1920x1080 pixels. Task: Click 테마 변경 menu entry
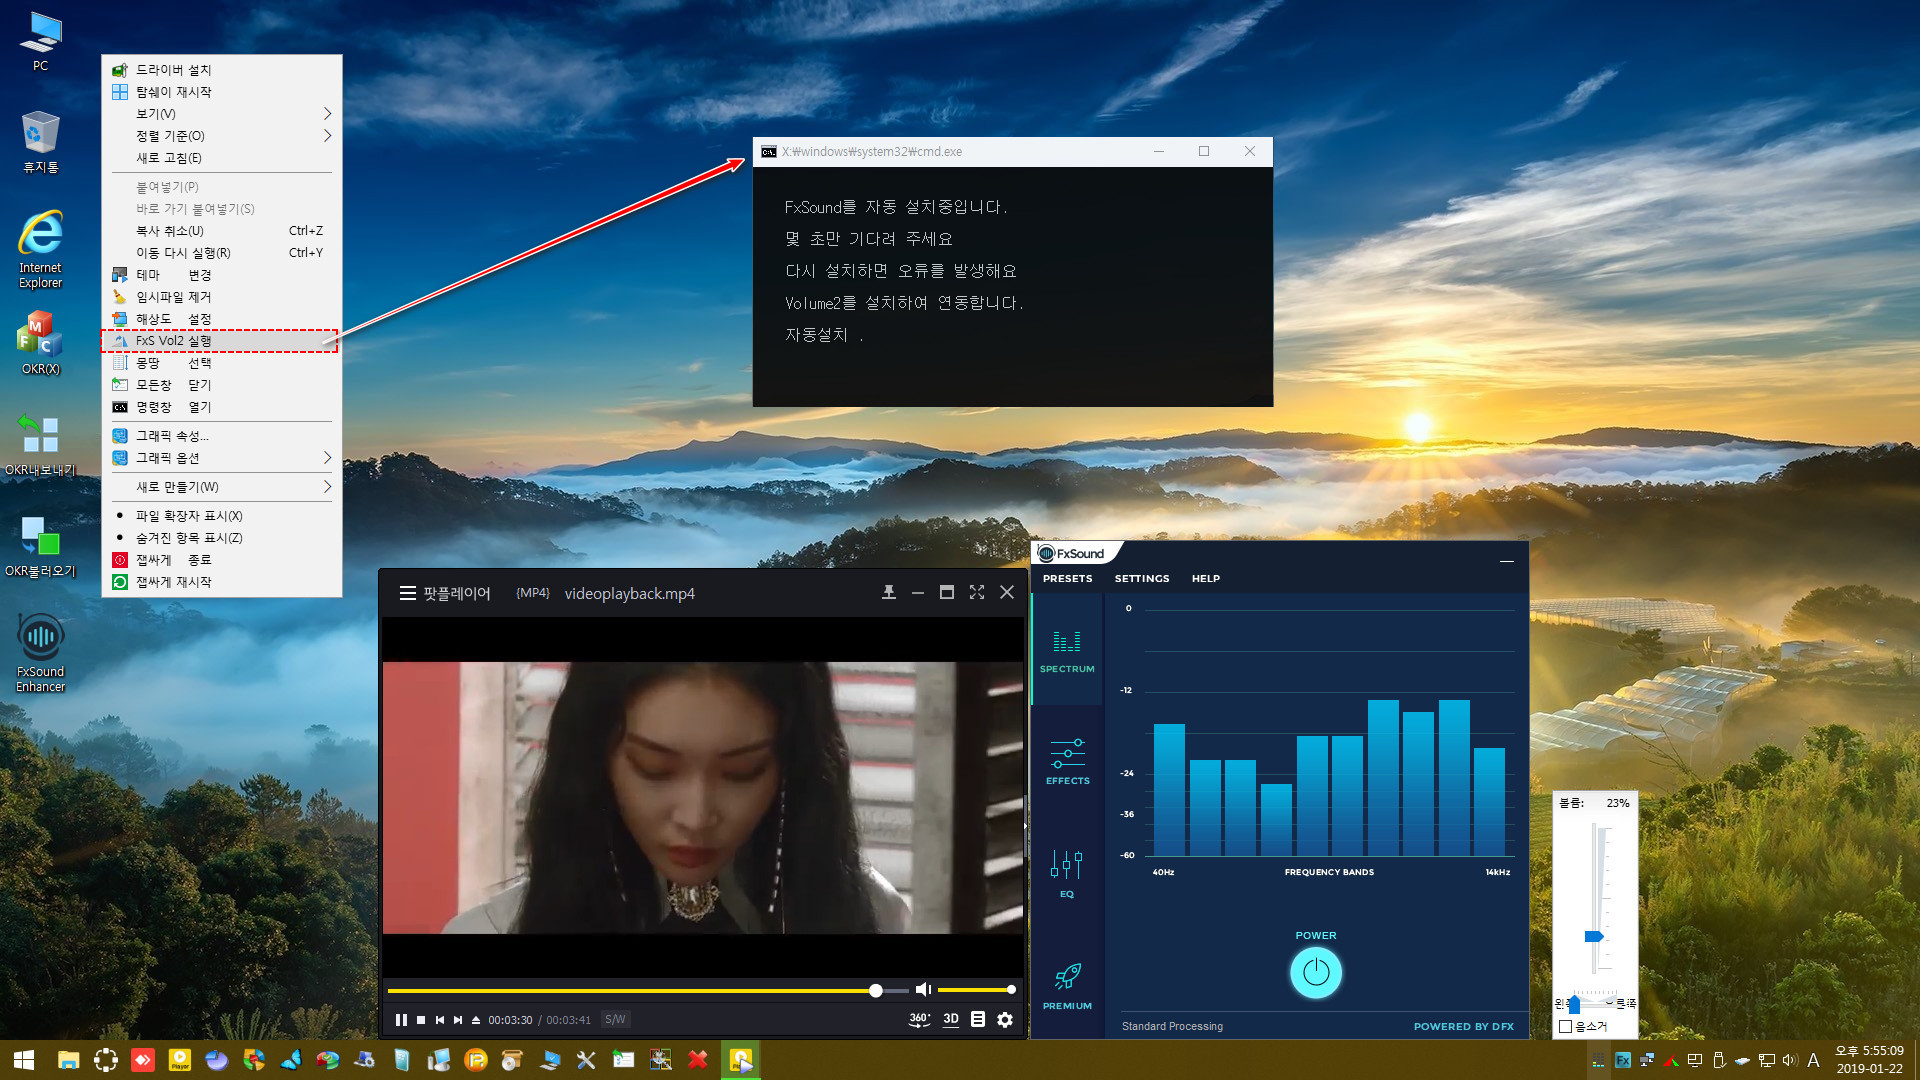(x=222, y=275)
